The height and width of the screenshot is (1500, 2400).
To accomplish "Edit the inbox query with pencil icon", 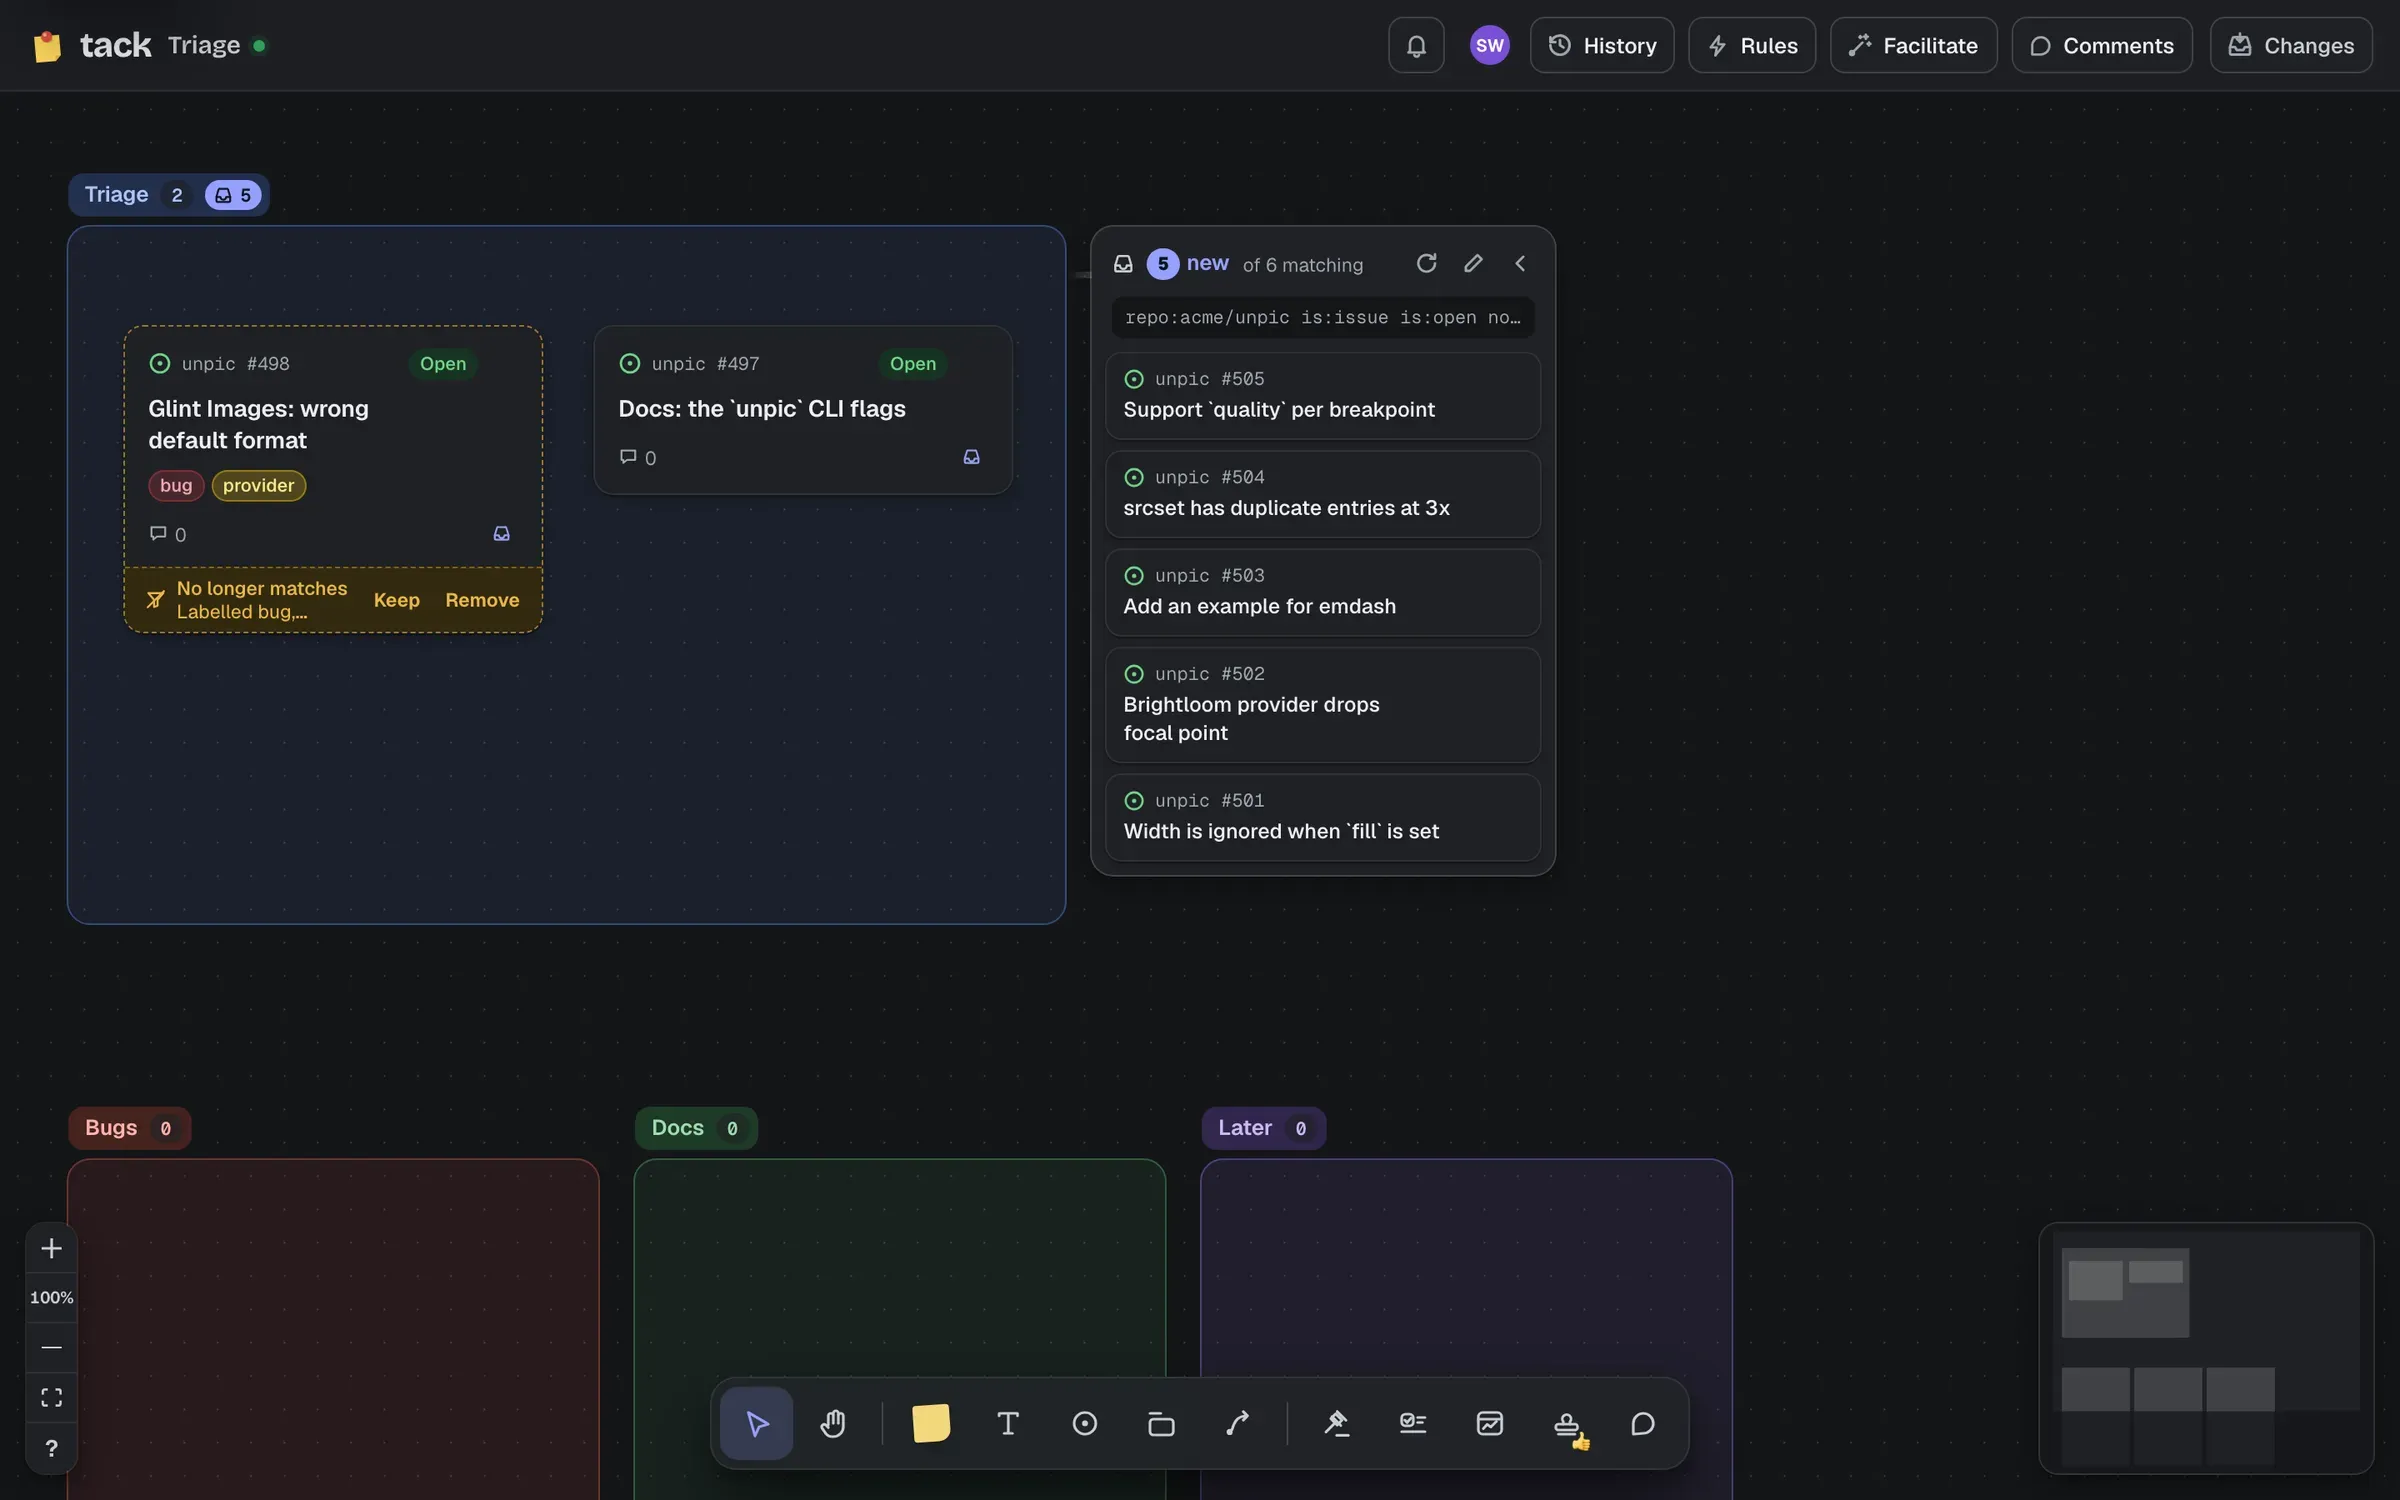I will tap(1473, 263).
